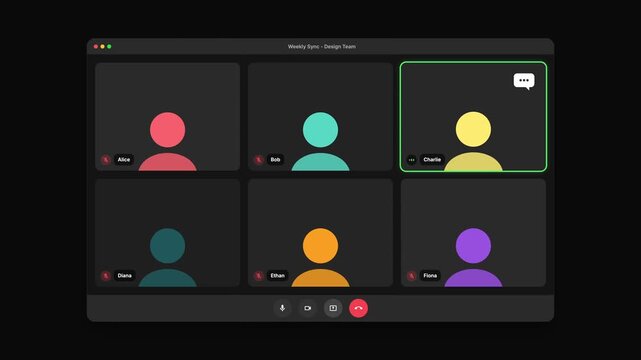This screenshot has width=641, height=360.
Task: Click Bob's muted microphone icon
Action: [x=258, y=160]
